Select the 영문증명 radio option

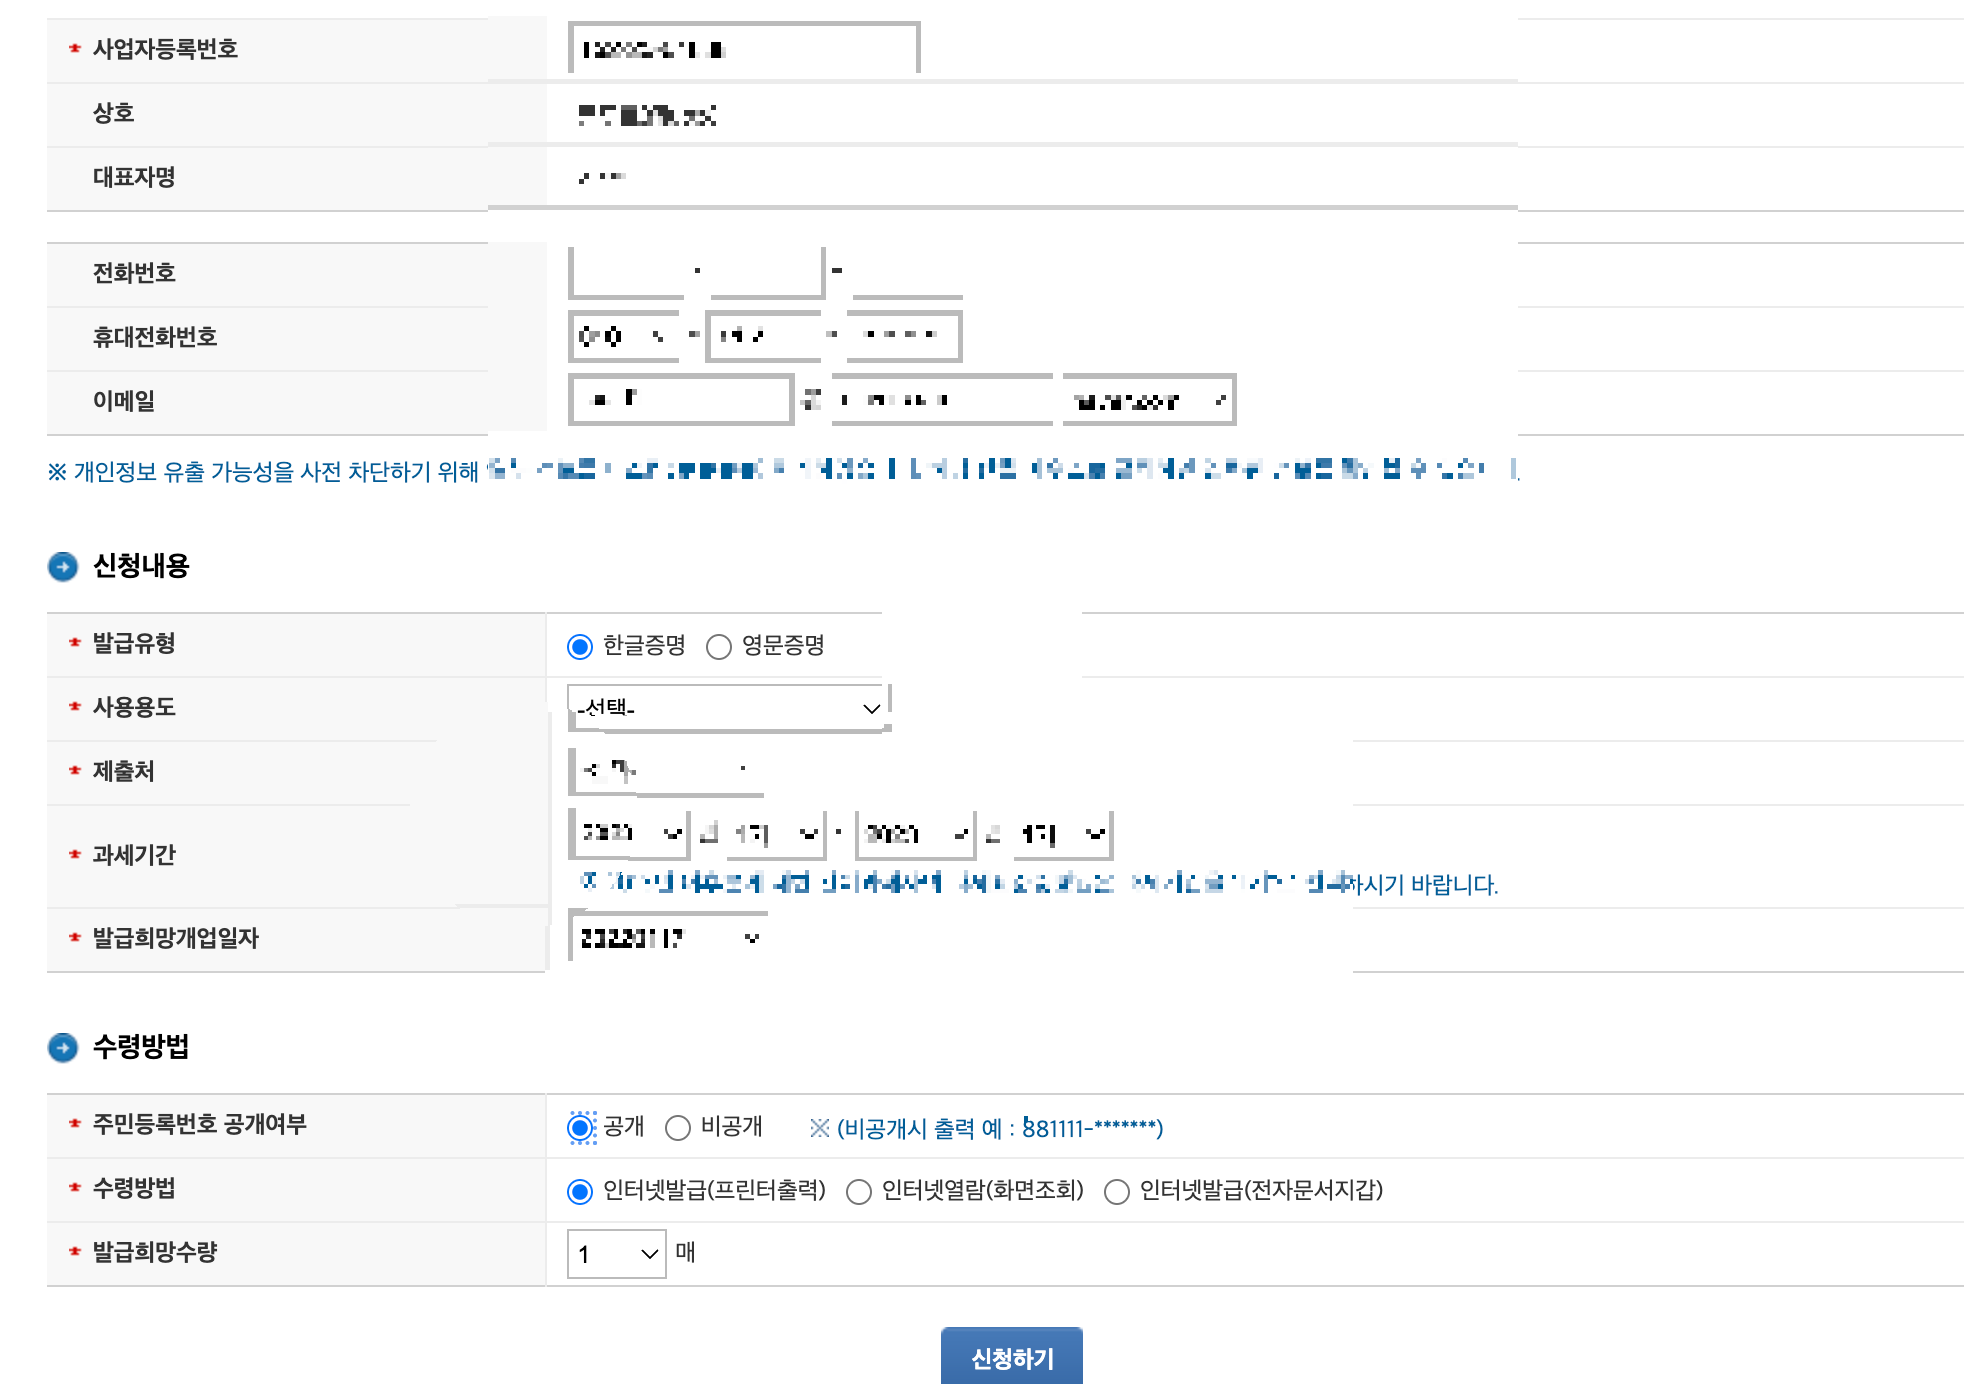719,647
